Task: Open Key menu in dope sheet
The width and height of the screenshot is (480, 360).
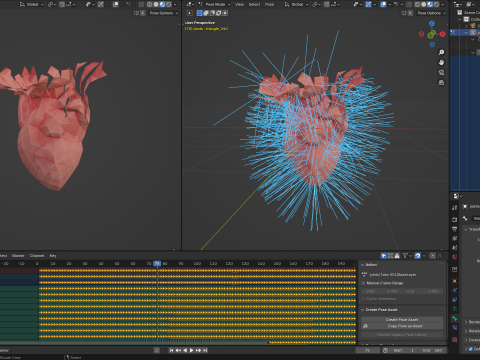Action: coord(53,256)
